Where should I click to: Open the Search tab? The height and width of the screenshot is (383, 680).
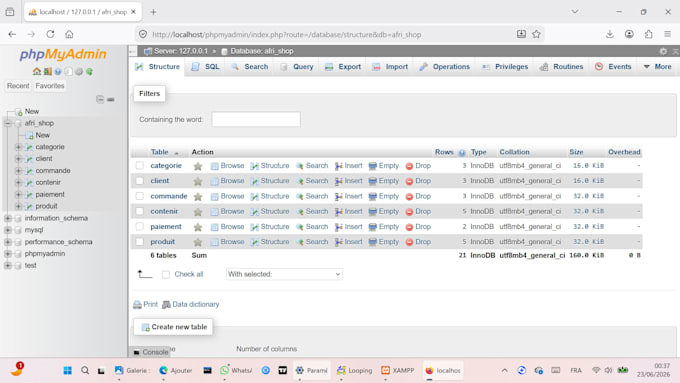click(x=250, y=67)
